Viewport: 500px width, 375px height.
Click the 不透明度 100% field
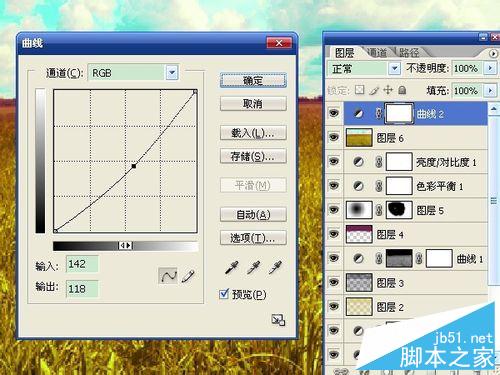click(x=467, y=68)
